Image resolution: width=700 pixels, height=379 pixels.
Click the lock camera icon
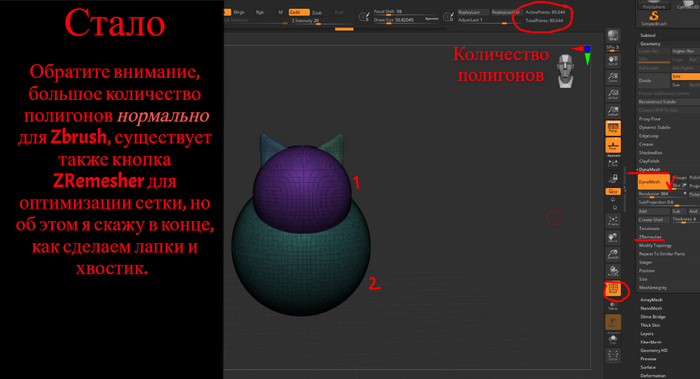(x=613, y=179)
